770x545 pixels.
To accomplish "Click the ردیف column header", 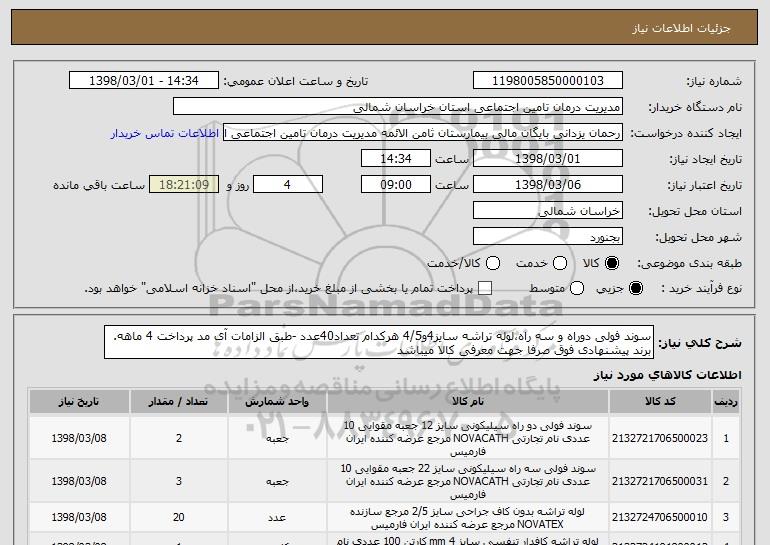I will tap(726, 402).
